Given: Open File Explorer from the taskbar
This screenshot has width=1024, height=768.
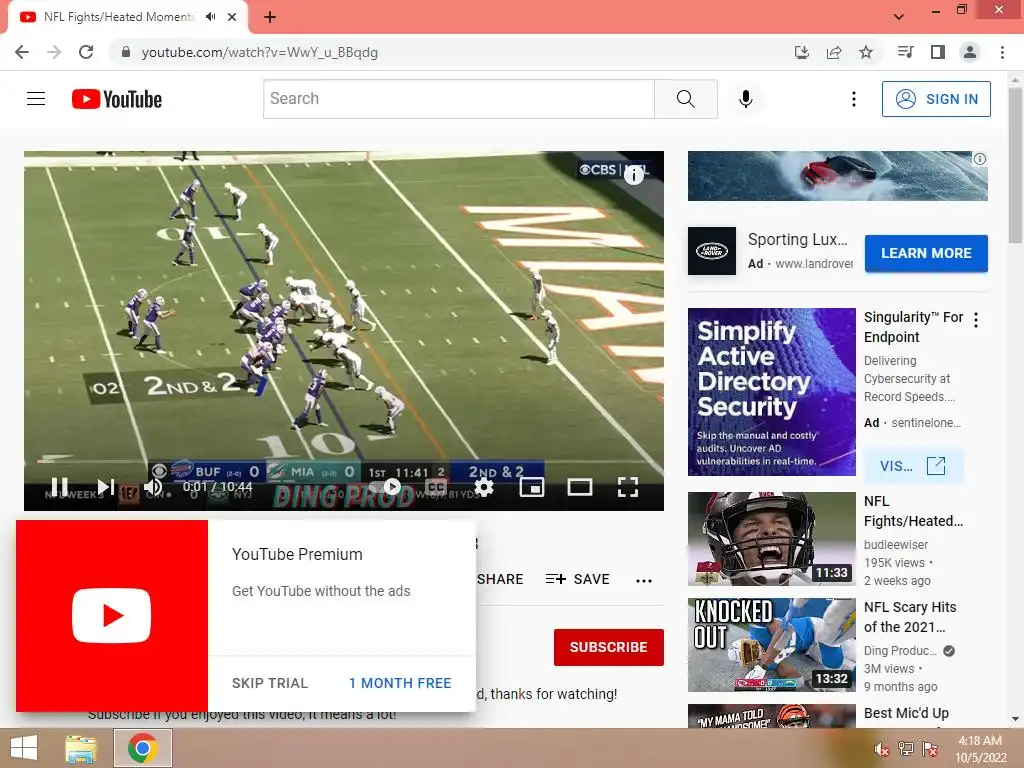Looking at the screenshot, I should 81,748.
